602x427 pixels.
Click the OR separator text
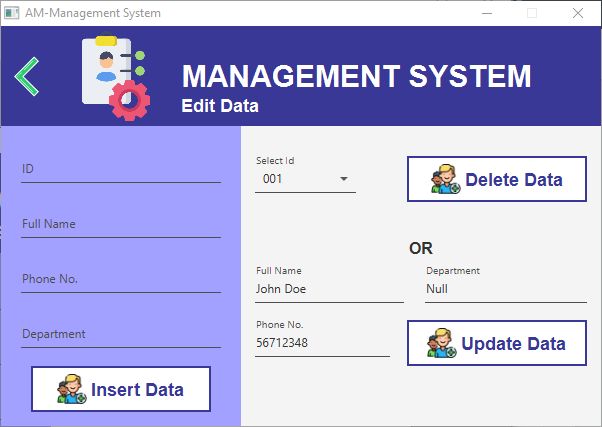coord(421,248)
